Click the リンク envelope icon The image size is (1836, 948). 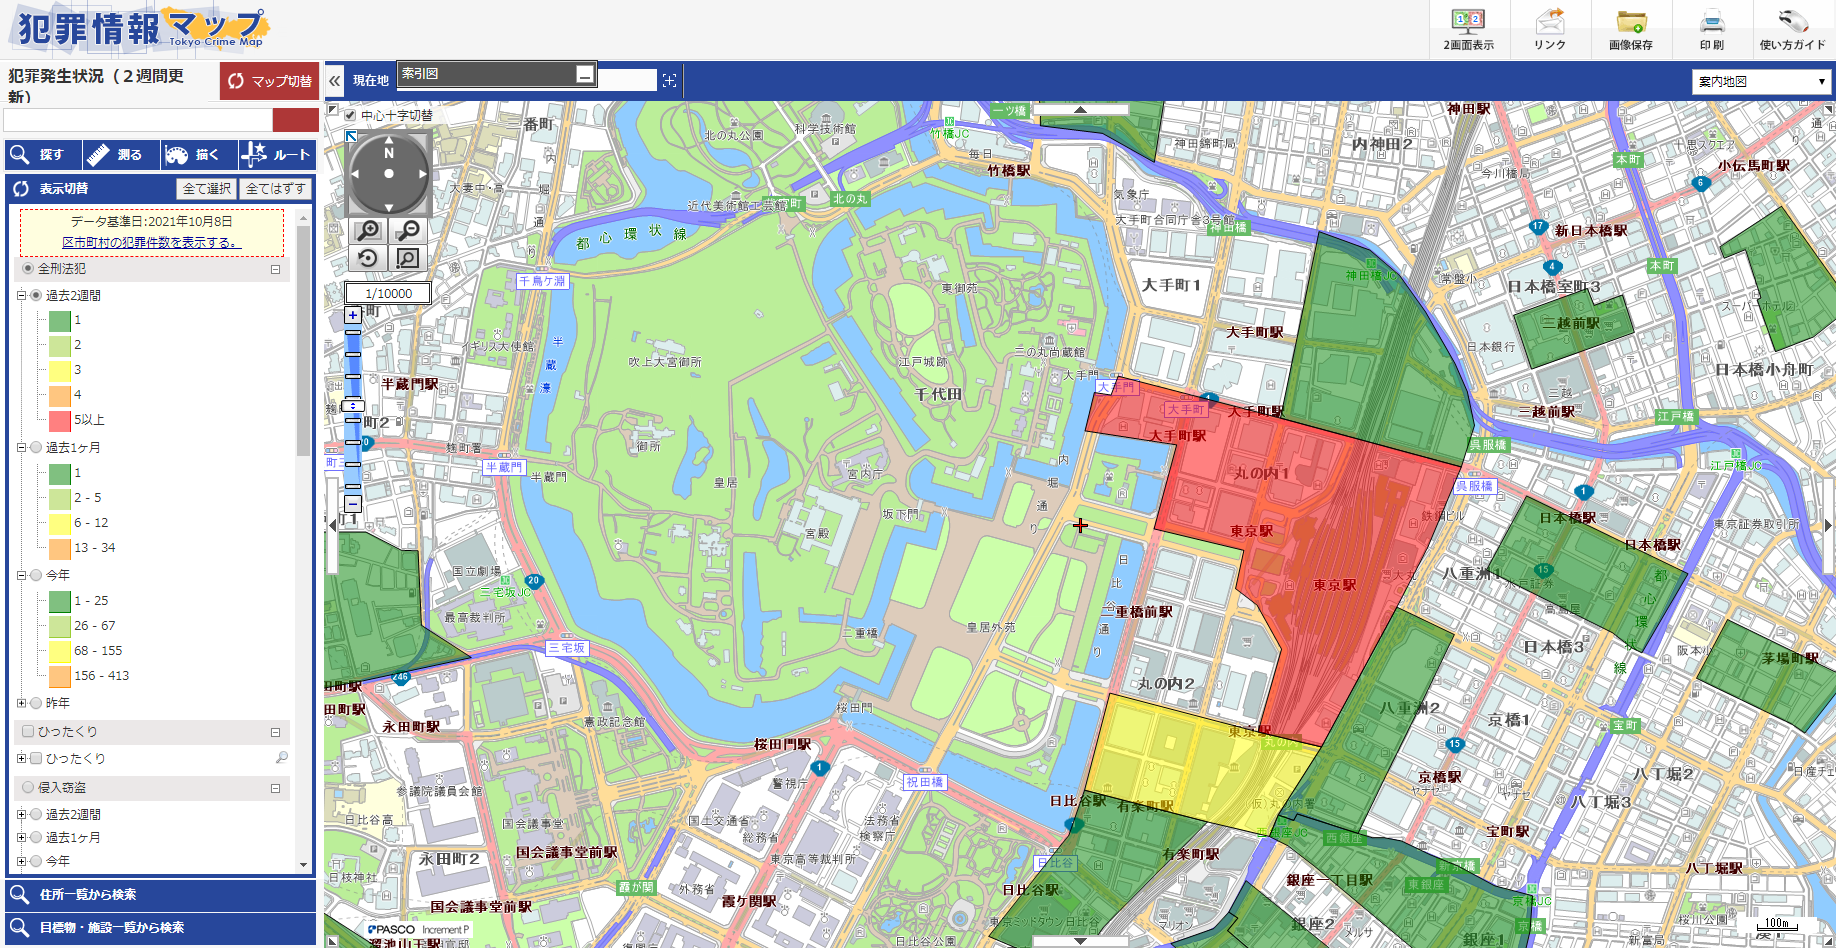(1549, 29)
